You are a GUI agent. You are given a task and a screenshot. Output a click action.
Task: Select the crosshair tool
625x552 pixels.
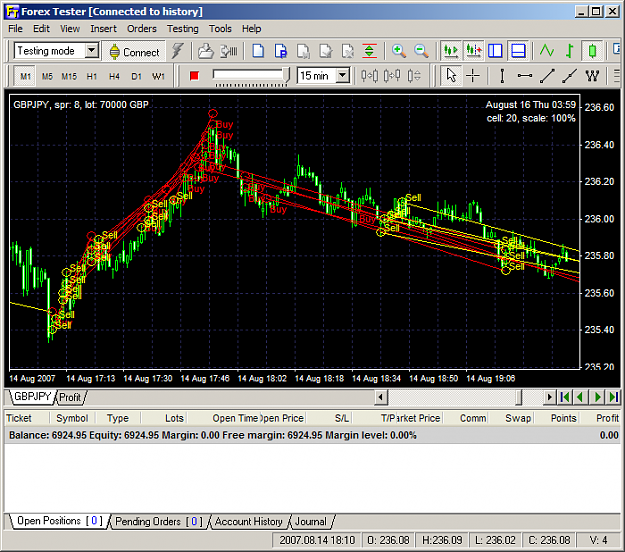tap(473, 75)
